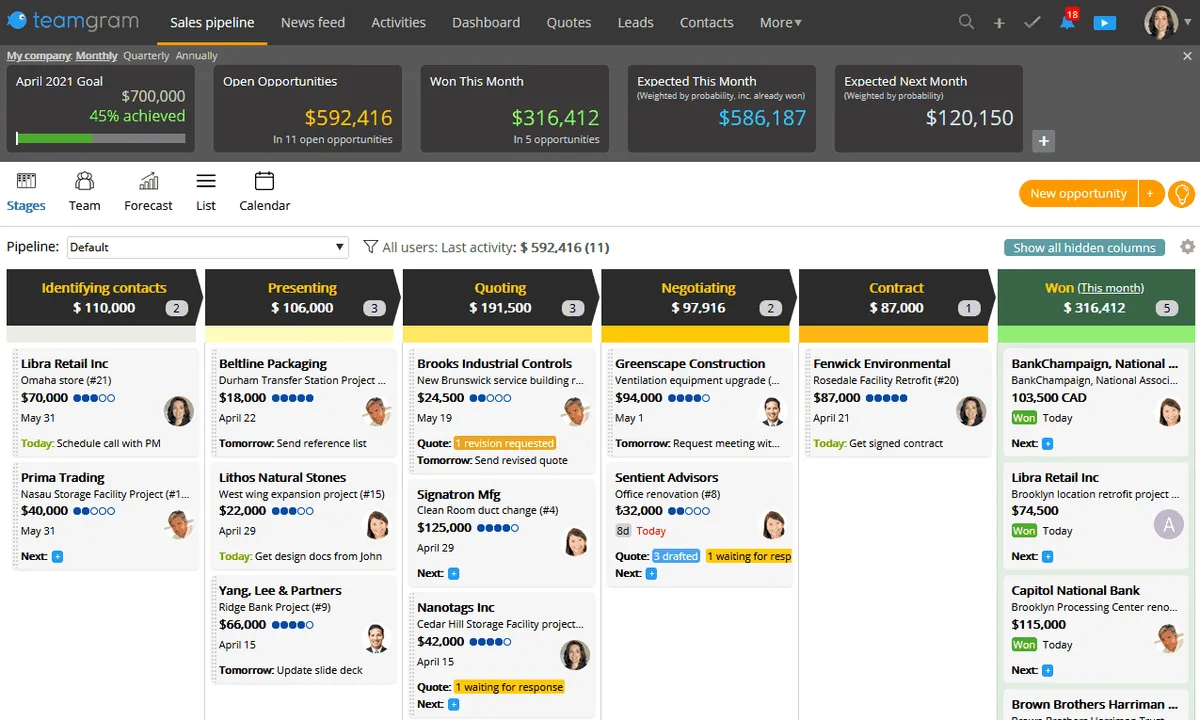Click Show all hidden columns button

pos(1084,248)
